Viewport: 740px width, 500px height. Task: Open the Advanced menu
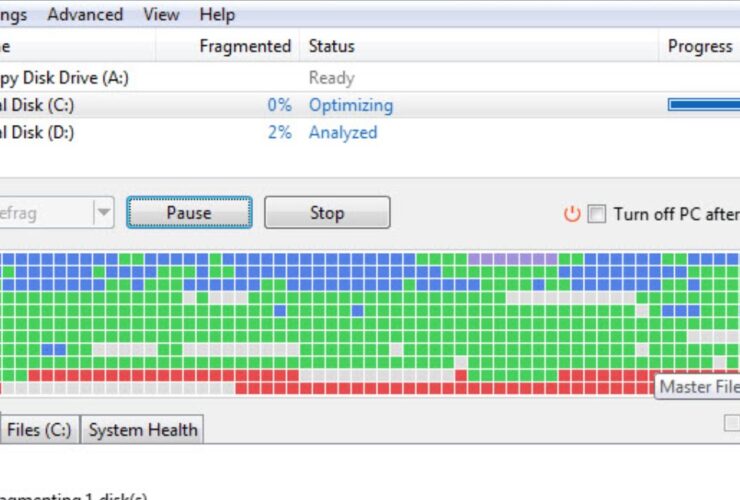coord(85,15)
